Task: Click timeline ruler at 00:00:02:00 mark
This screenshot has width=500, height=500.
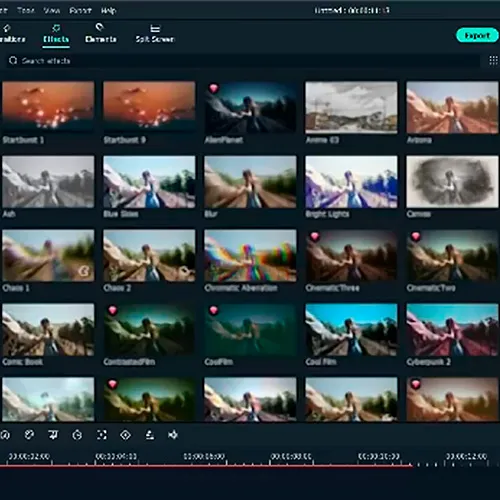Action: (29, 456)
